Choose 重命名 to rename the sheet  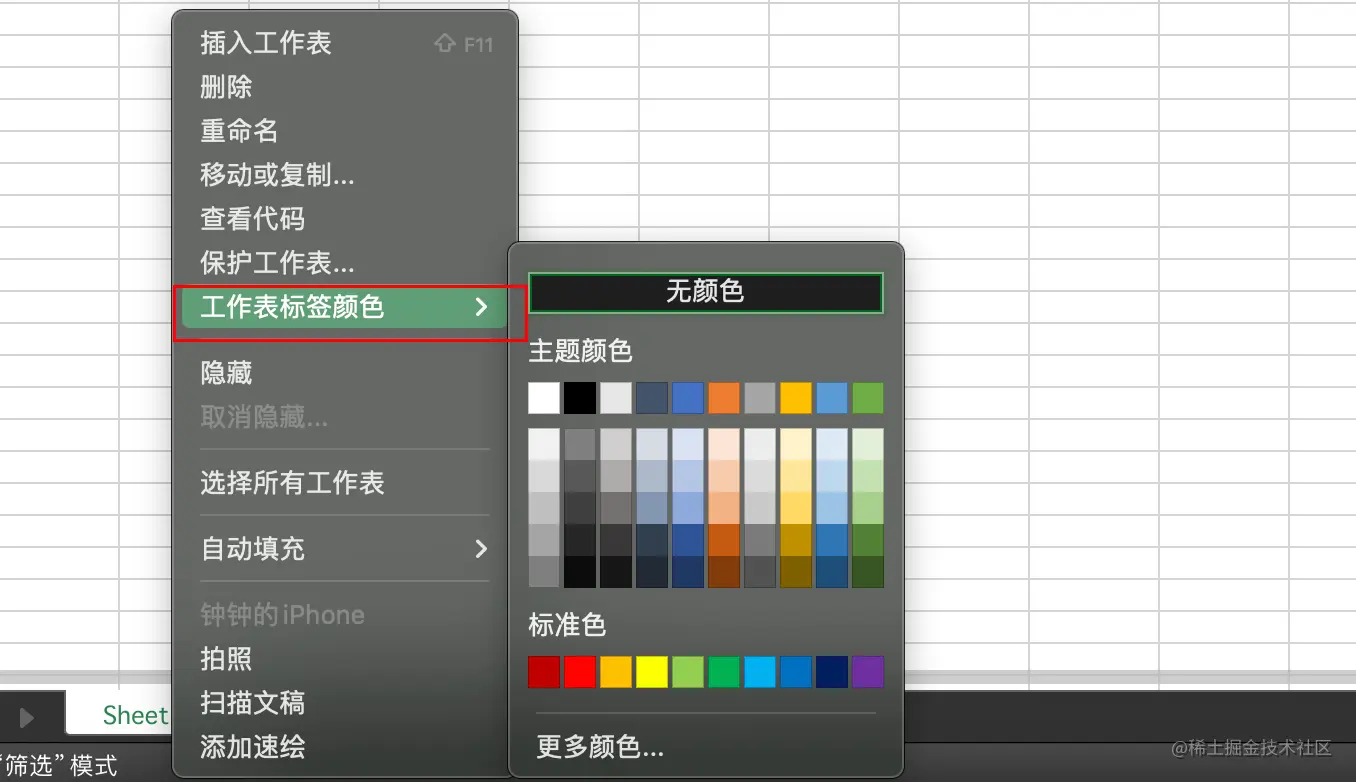coord(345,131)
